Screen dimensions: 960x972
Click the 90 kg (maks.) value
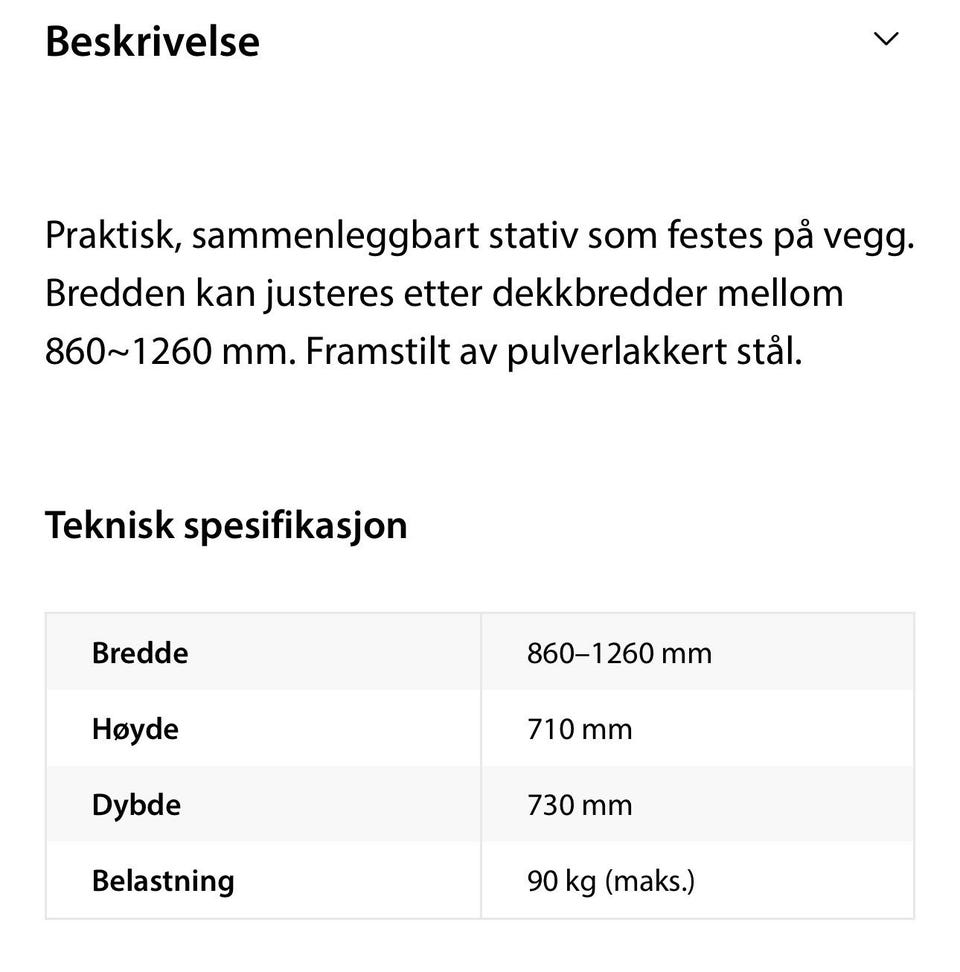(x=611, y=881)
